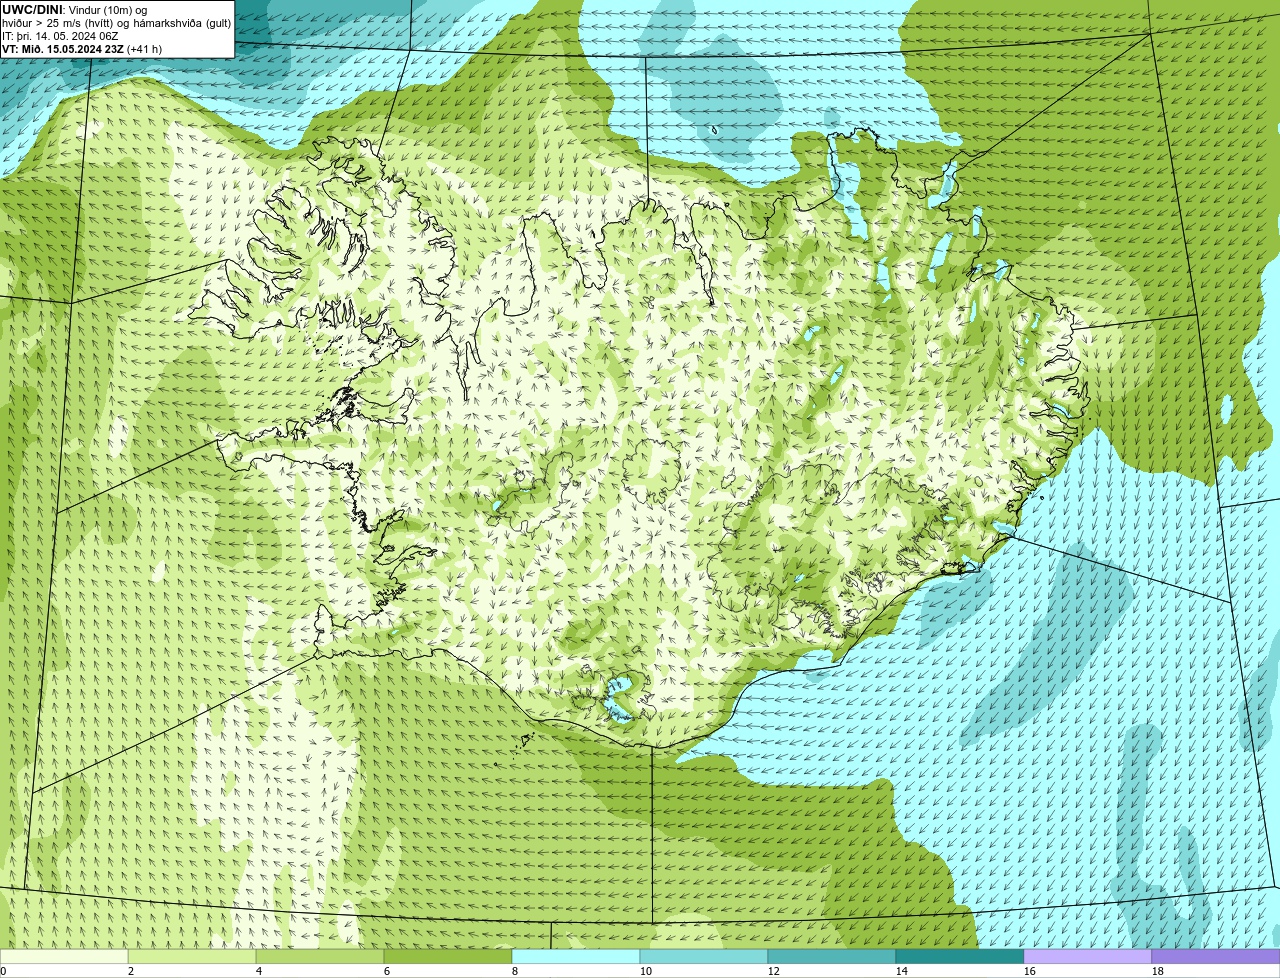Click the 'UWC/DINI: Vindur (10m) og' title line
The image size is (1280, 978).
click(x=75, y=10)
